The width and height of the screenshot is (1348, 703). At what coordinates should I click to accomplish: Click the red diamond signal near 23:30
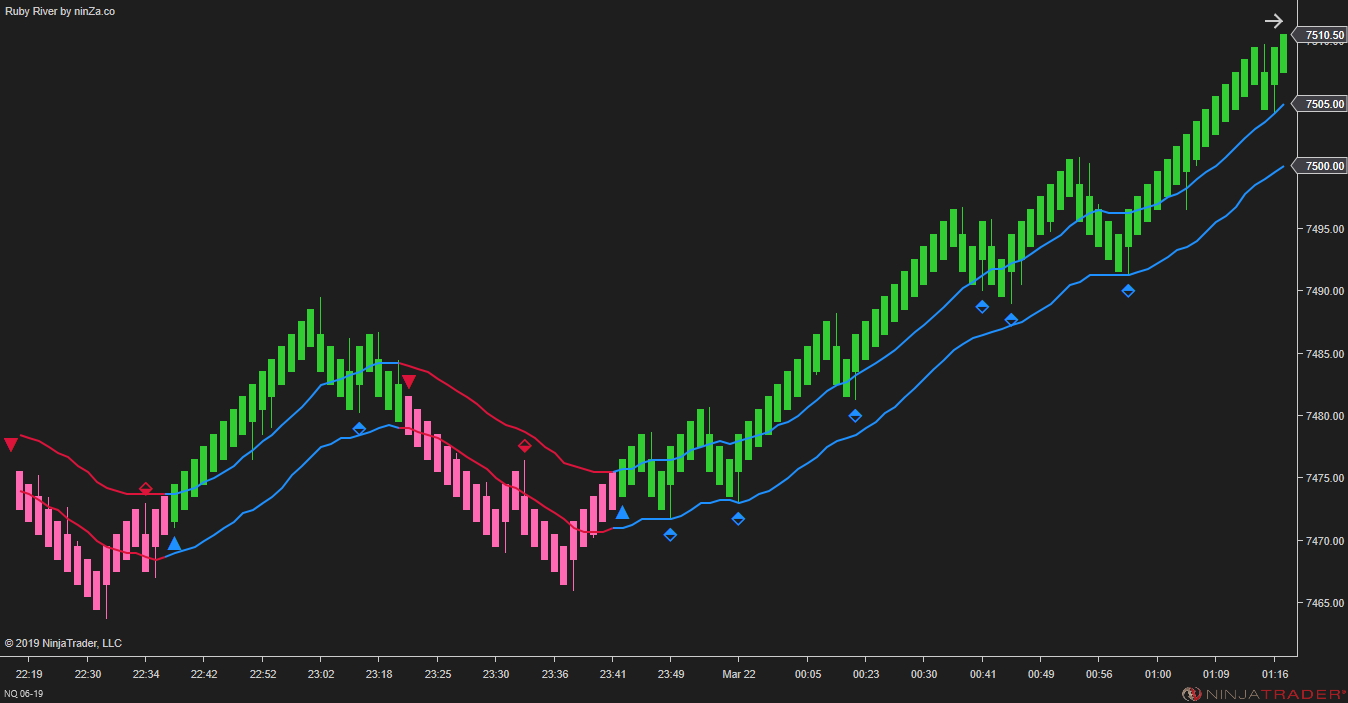point(525,446)
